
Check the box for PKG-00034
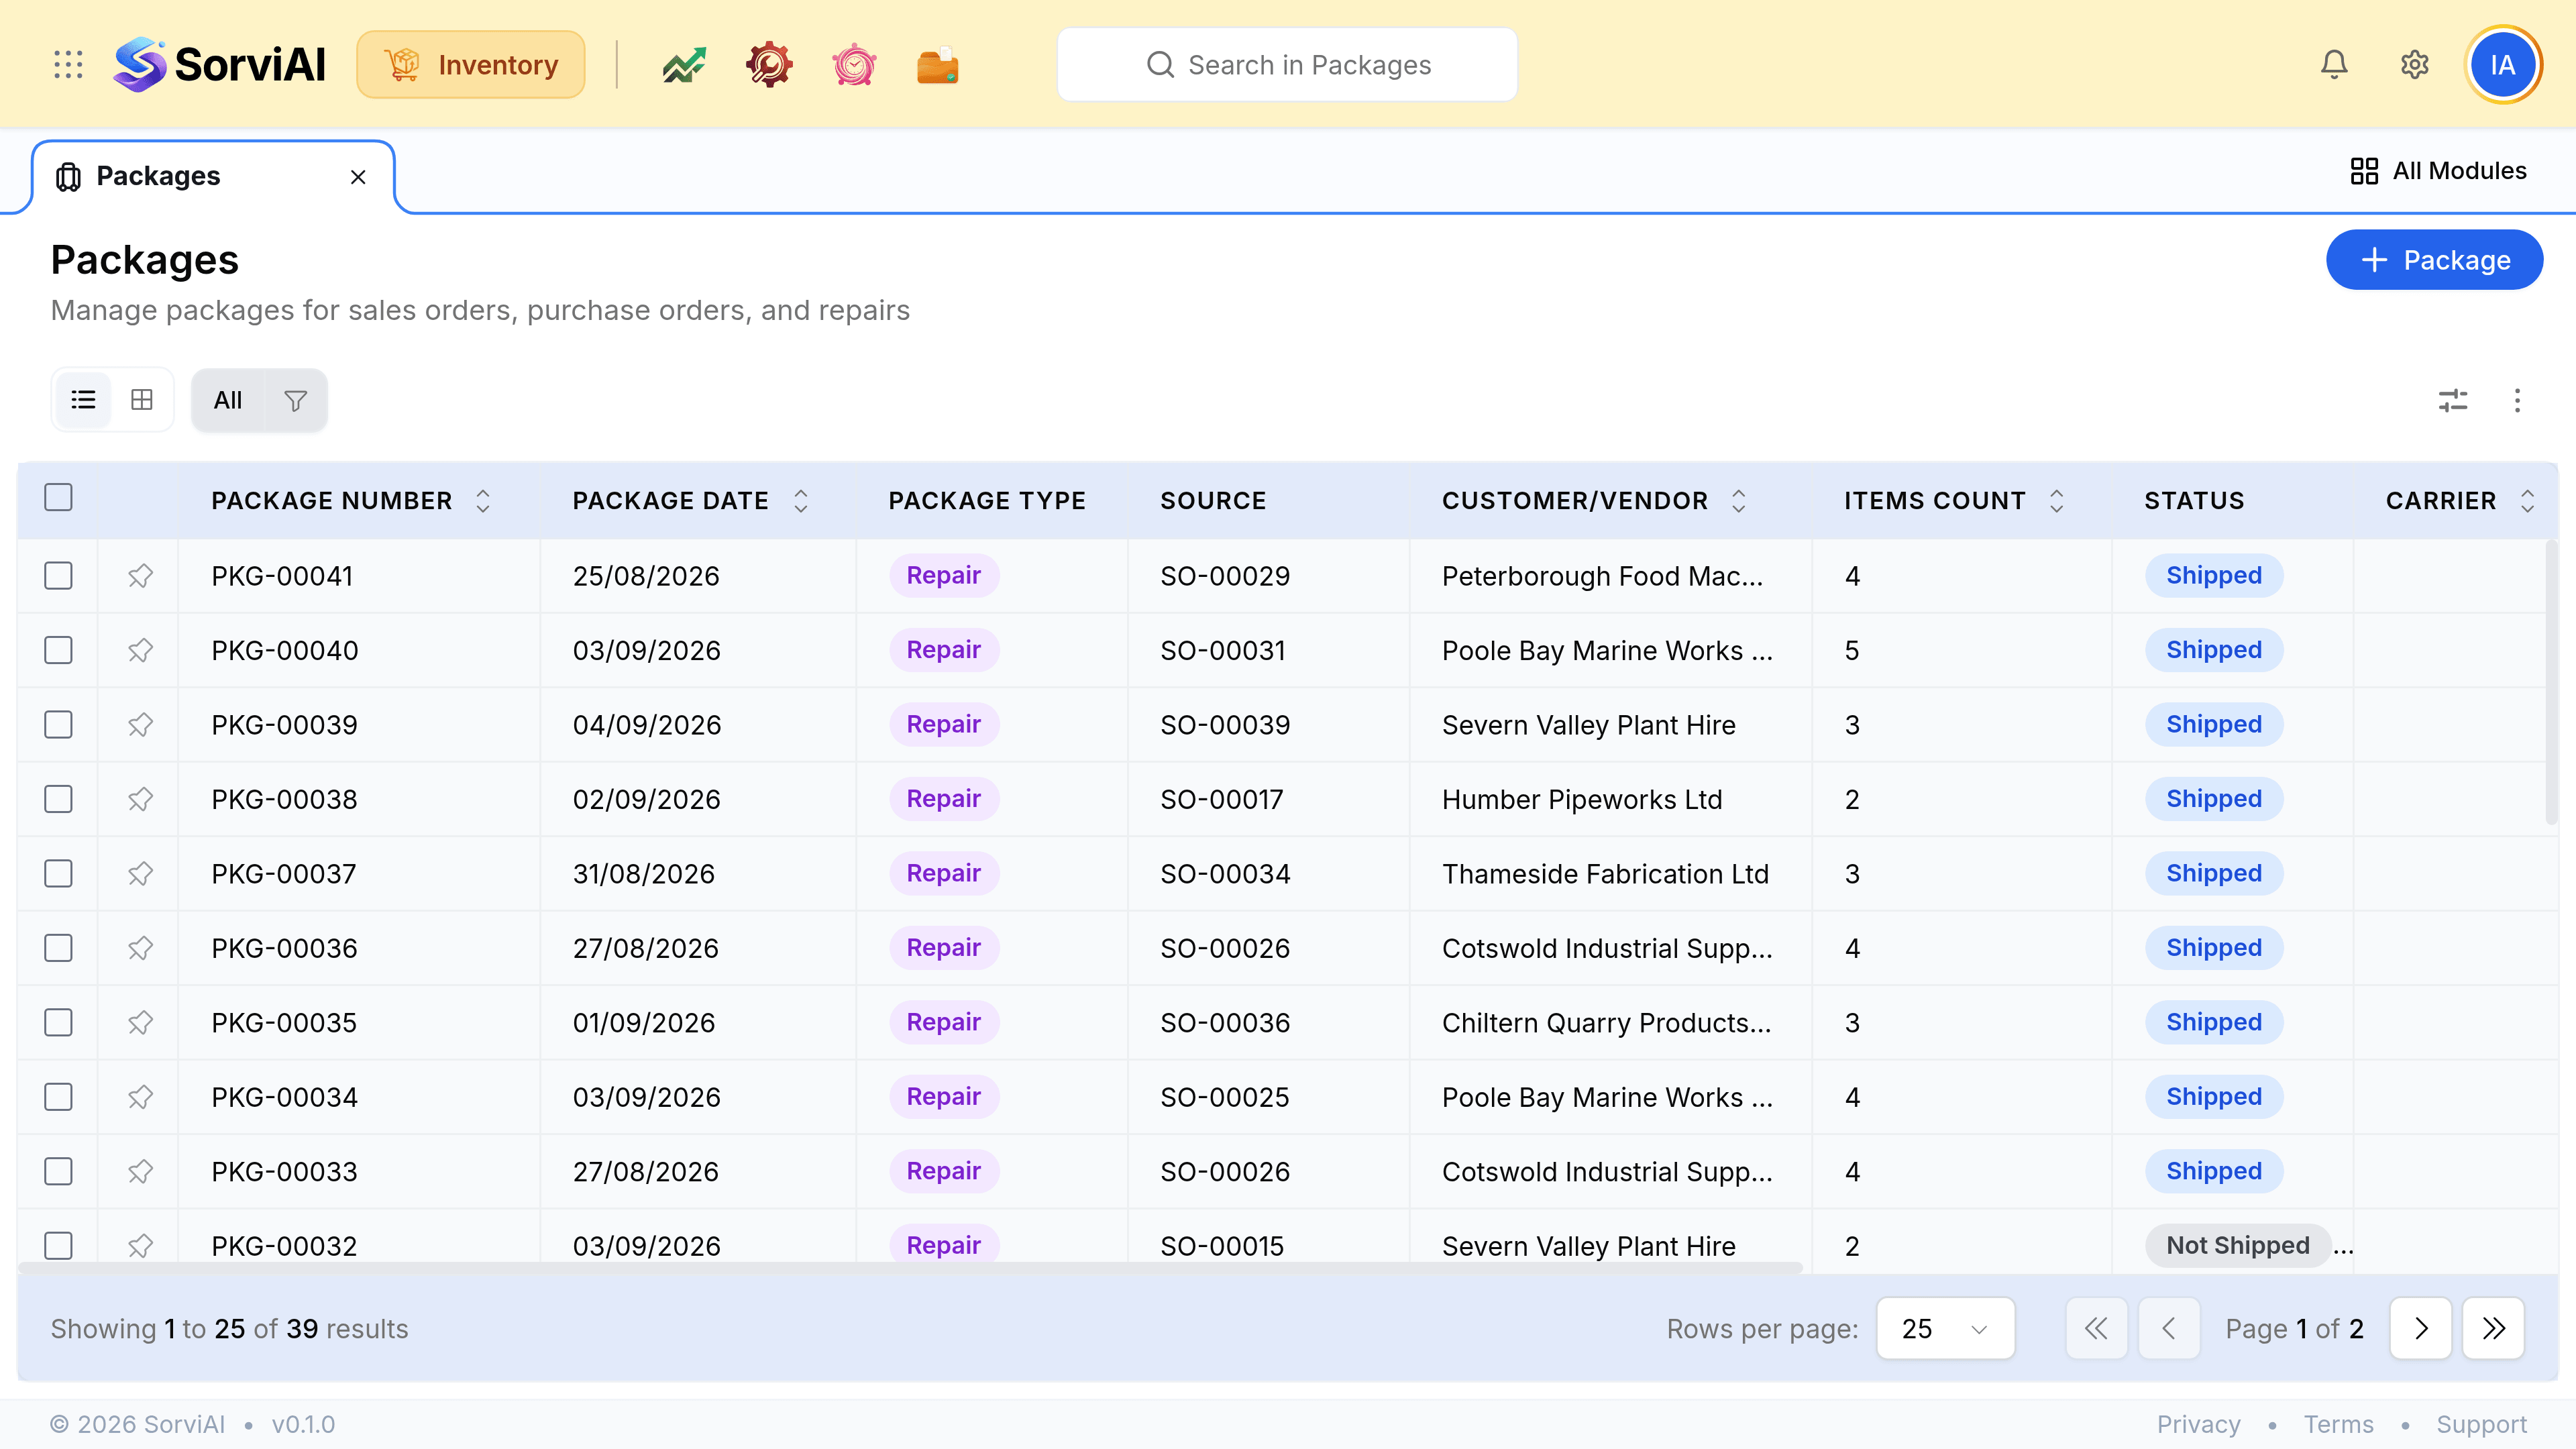tap(59, 1097)
